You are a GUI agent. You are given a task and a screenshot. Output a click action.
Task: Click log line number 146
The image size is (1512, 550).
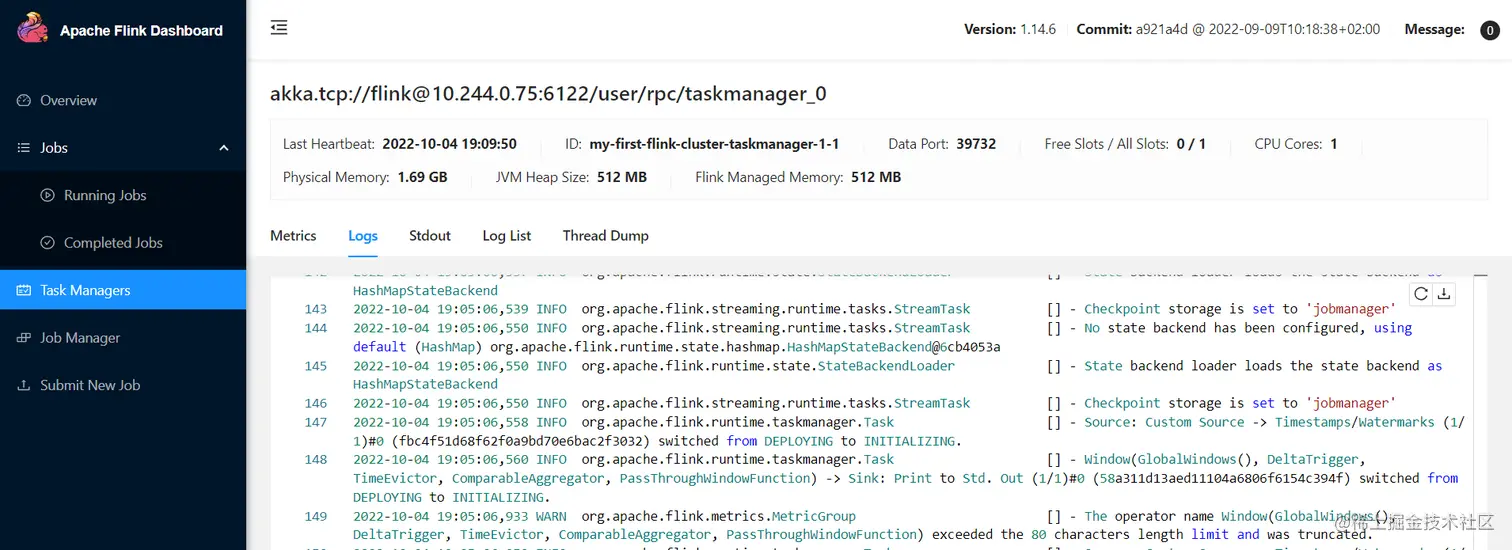(x=316, y=403)
